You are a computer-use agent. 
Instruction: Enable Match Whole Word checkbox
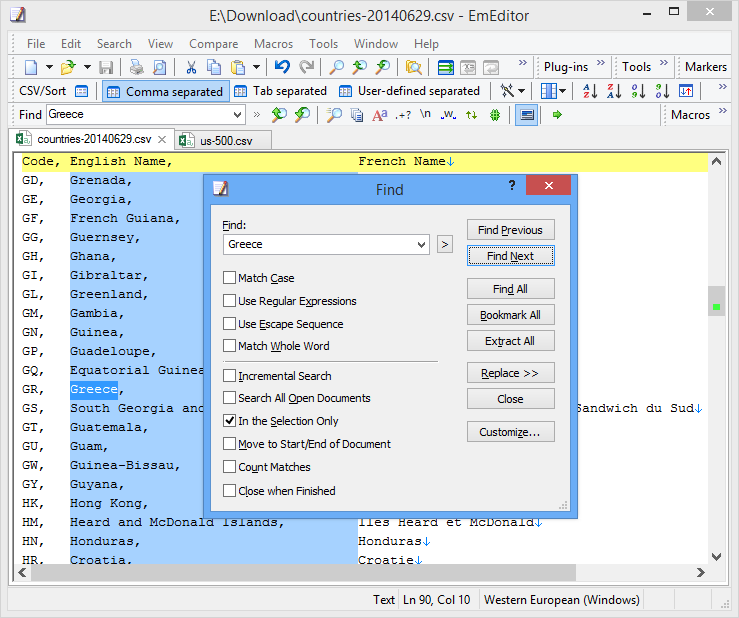[230, 346]
